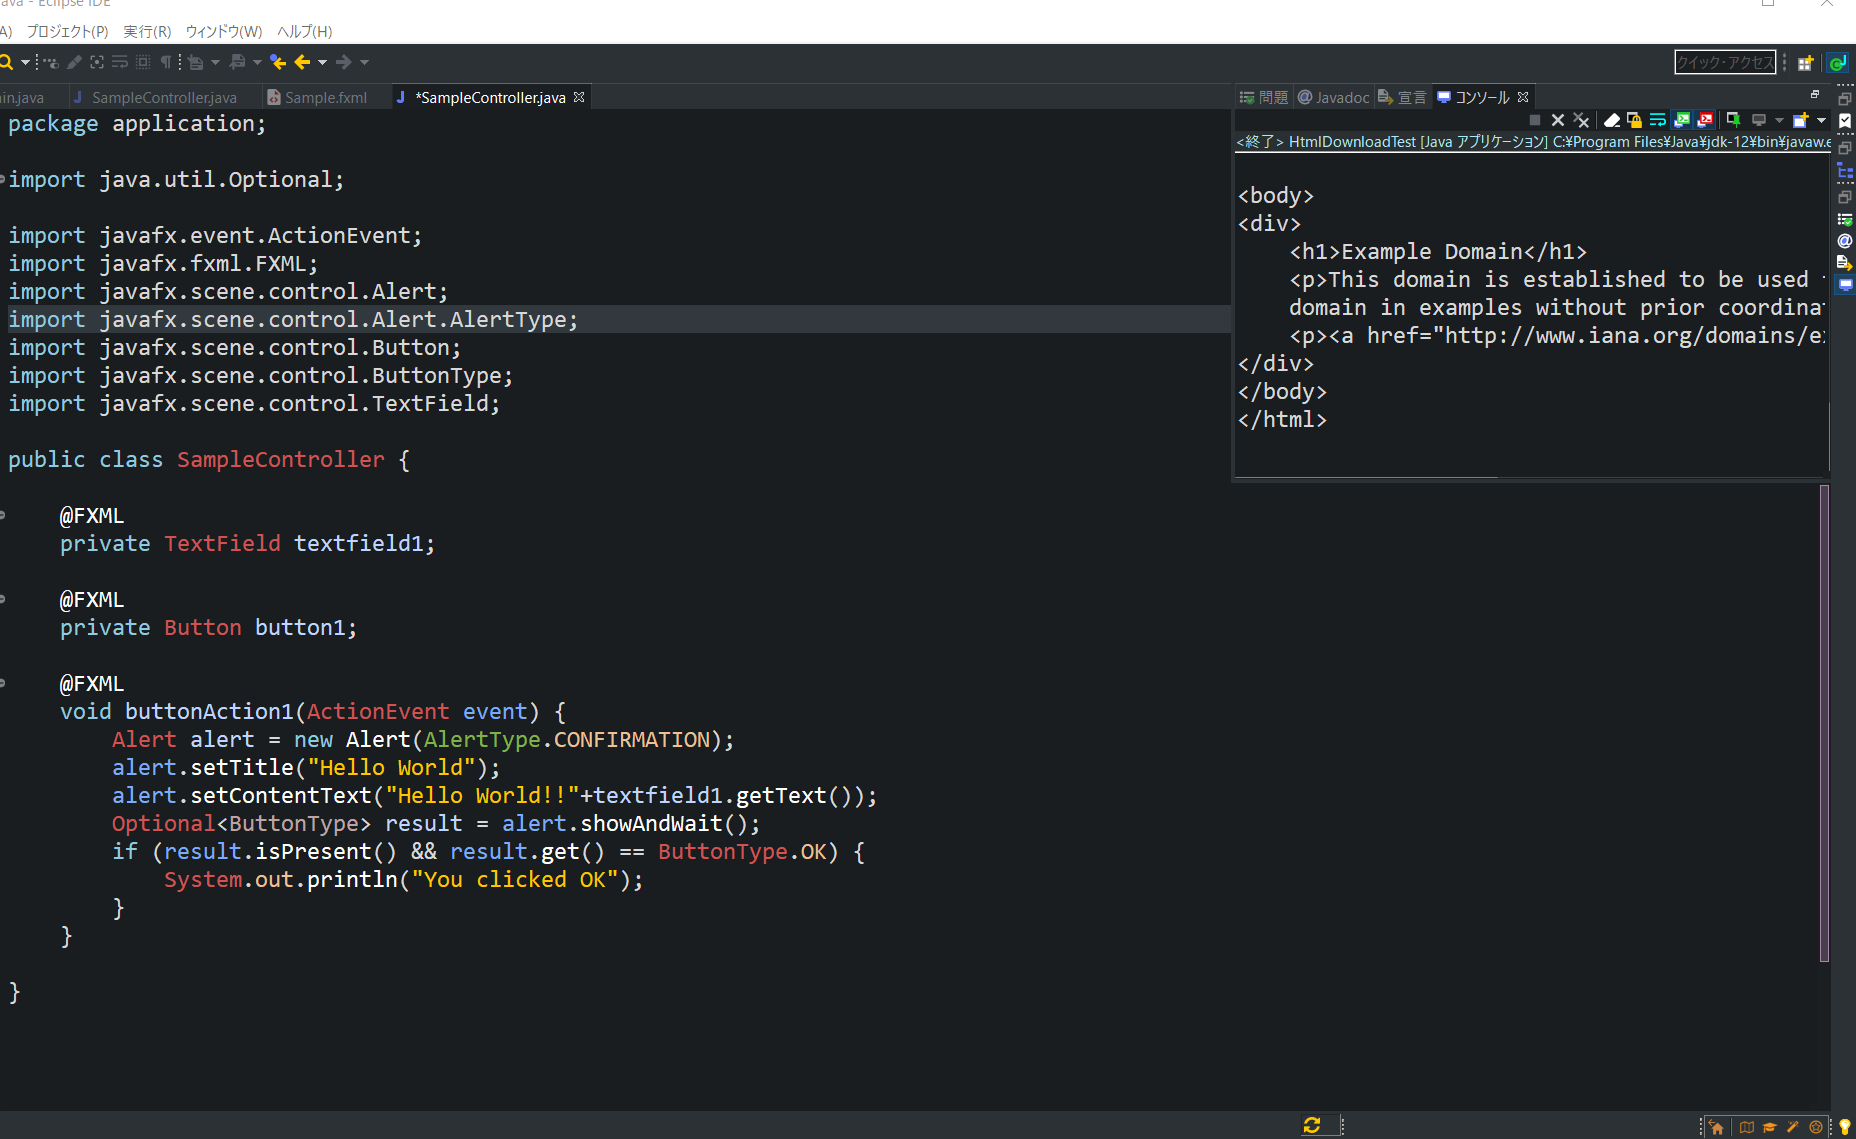Toggle console Scroll Lock icon
1856x1139 pixels.
pos(1635,120)
